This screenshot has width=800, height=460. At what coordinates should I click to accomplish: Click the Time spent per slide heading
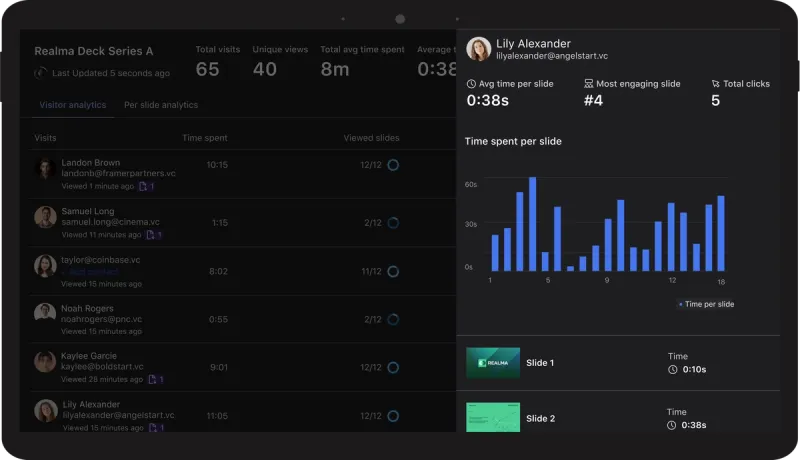click(x=513, y=141)
